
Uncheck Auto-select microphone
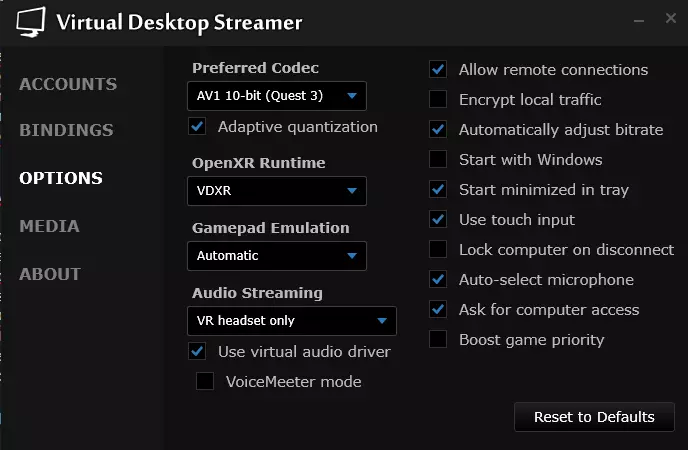pyautogui.click(x=438, y=279)
